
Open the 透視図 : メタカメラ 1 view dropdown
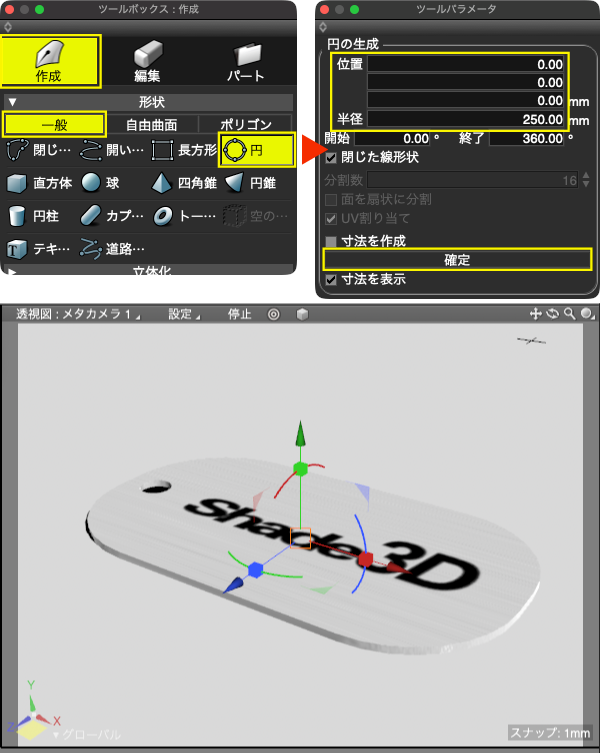point(78,314)
